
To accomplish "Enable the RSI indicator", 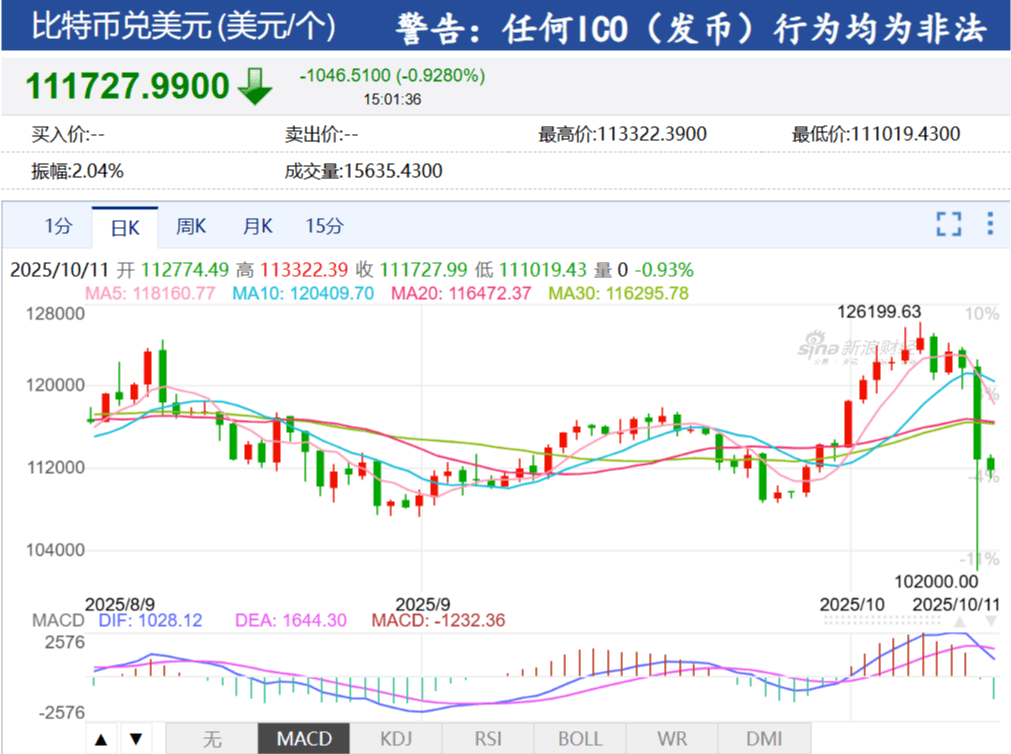I will [x=488, y=739].
